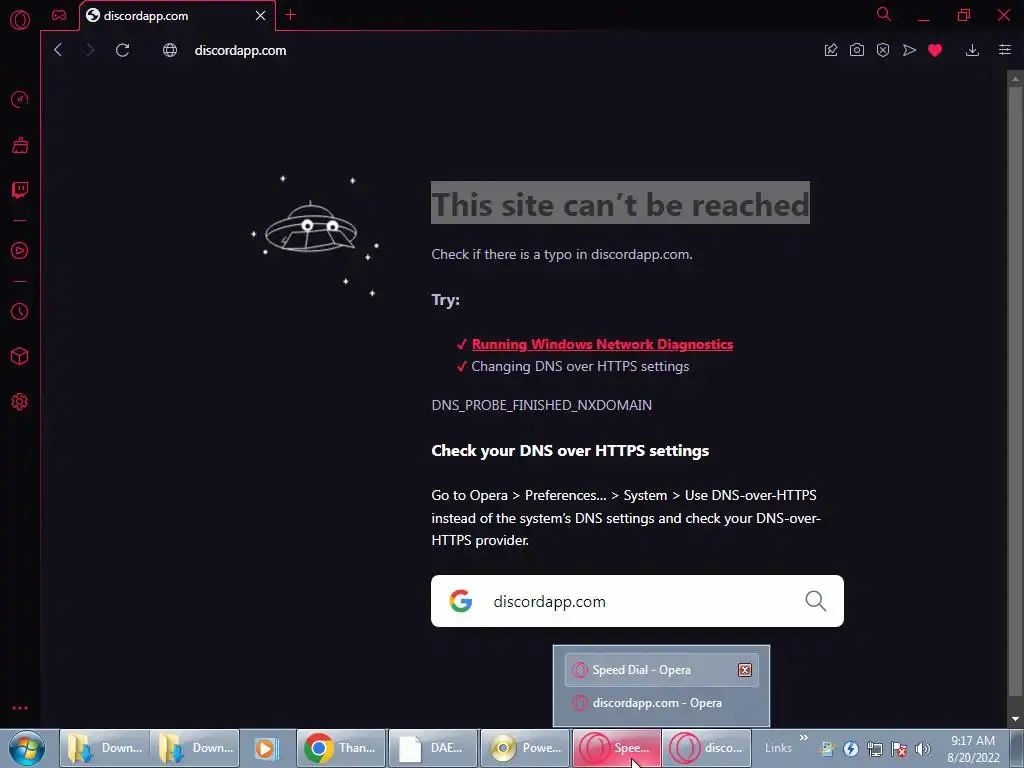Screen dimensions: 1024x768
Task: Switch to the disco... Opera taskbar button
Action: click(707, 748)
